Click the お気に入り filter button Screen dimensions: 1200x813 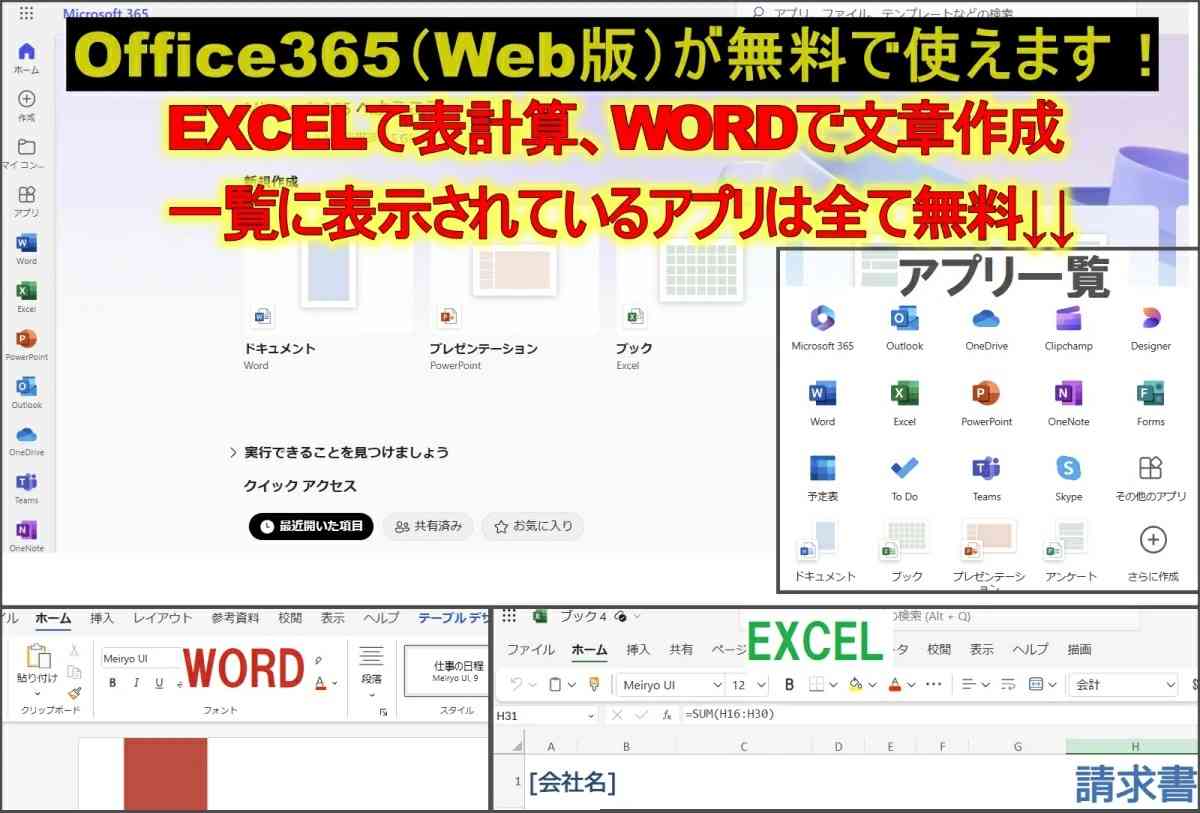533,526
